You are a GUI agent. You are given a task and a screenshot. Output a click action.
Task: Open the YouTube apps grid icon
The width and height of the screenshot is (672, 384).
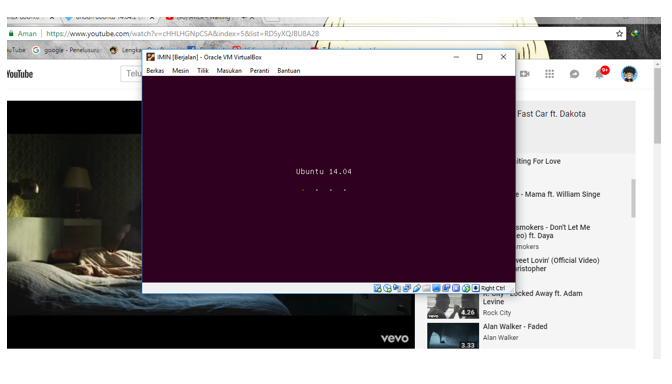(x=549, y=74)
